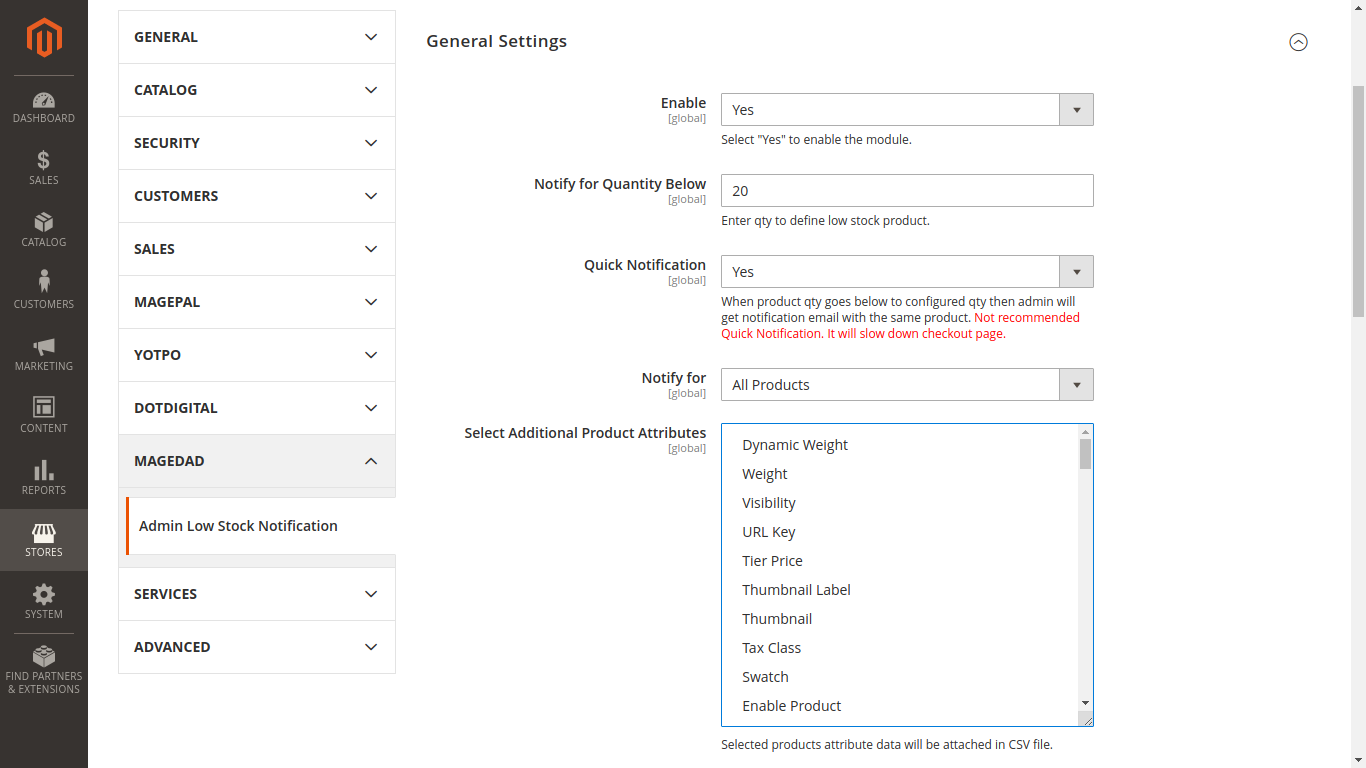Select Enable Product attribute option
This screenshot has height=768, width=1366.
pyautogui.click(x=900, y=706)
